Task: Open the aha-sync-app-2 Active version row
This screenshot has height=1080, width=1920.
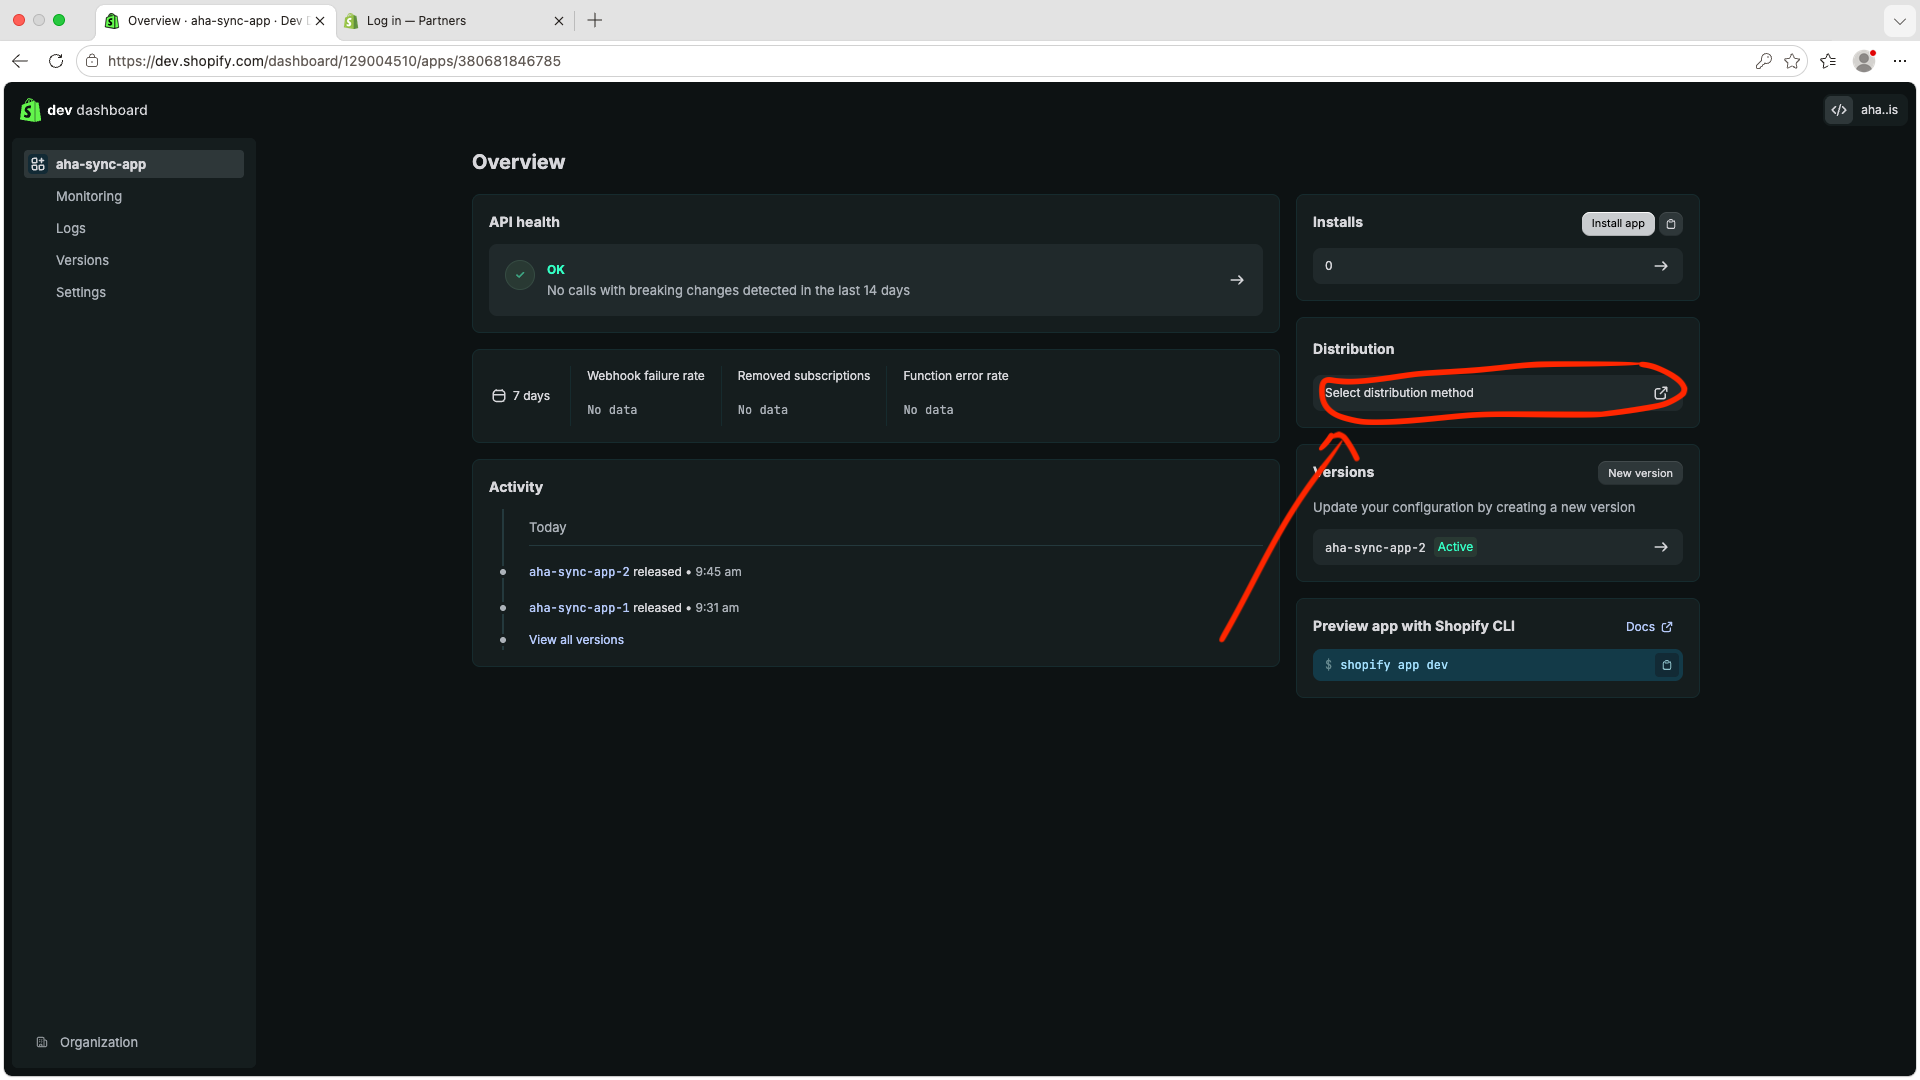Action: click(1497, 547)
